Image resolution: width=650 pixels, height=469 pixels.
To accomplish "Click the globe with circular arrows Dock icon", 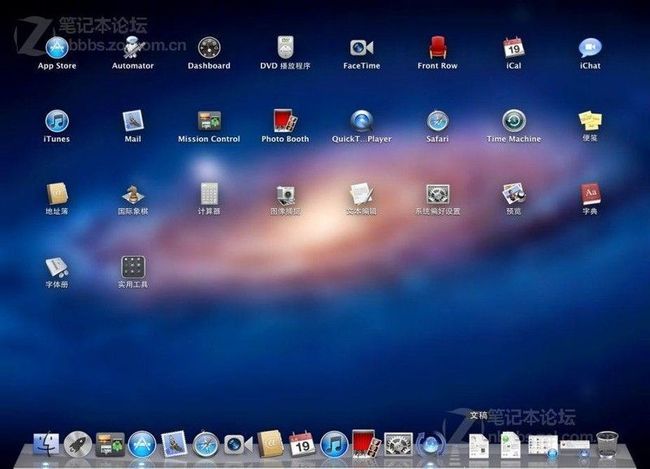I will click(x=430, y=445).
